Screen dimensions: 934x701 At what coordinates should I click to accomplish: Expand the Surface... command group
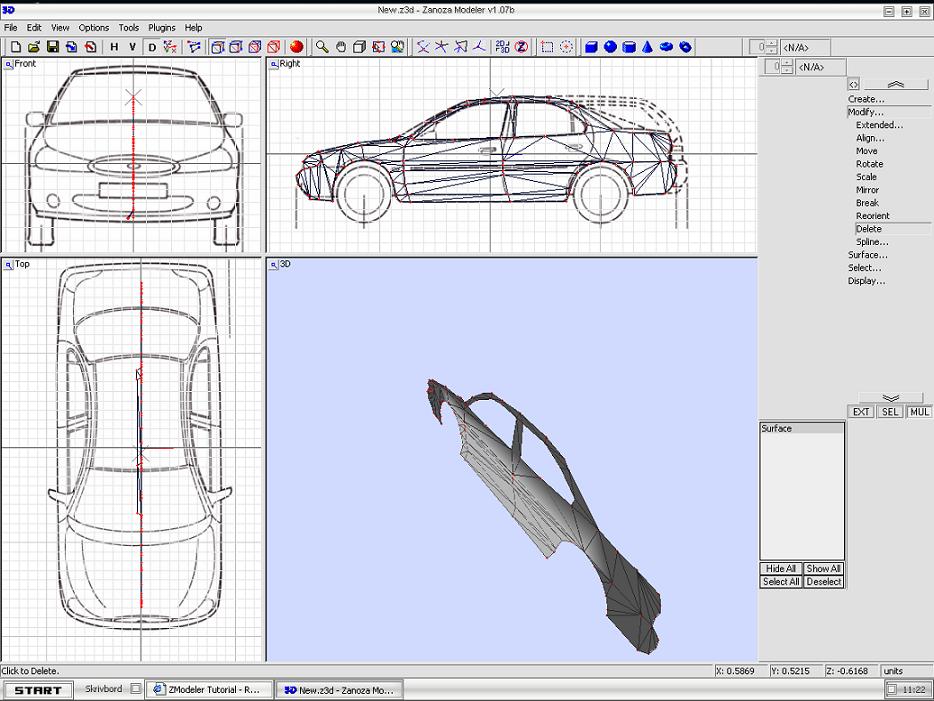click(867, 255)
